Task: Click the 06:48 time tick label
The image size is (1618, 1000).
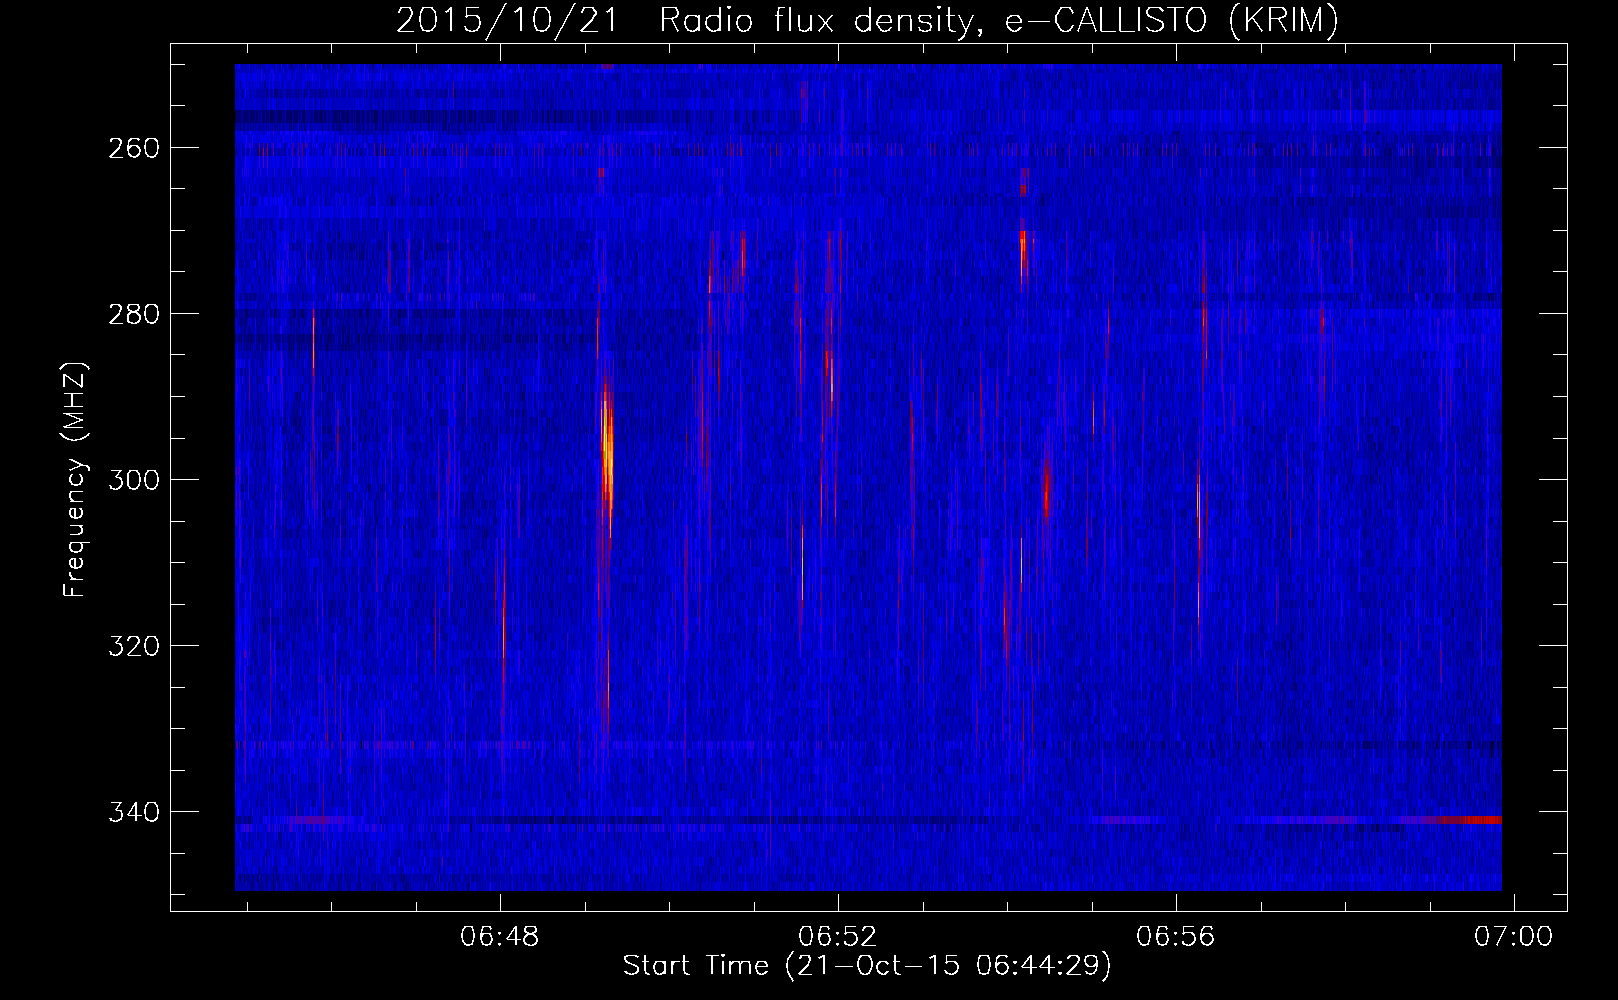Action: click(500, 937)
